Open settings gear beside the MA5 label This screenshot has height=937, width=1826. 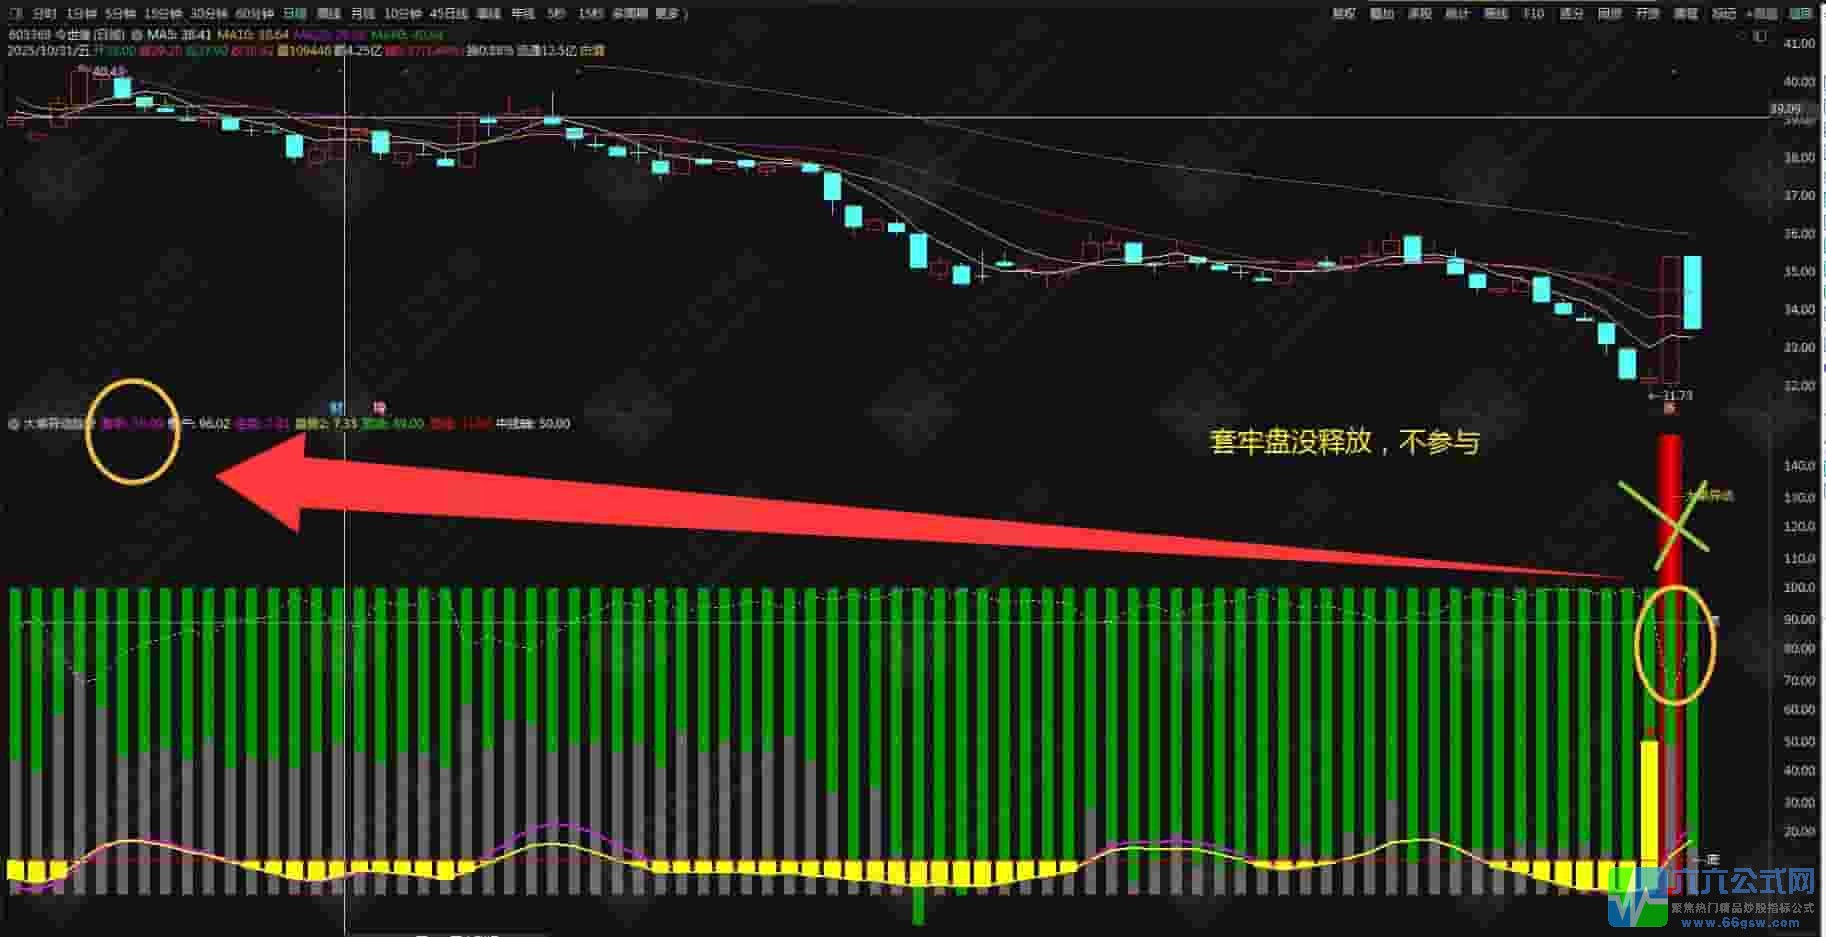click(x=138, y=34)
